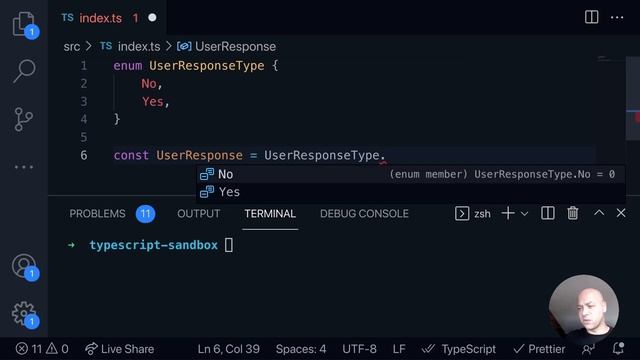The image size is (640, 360).
Task: Start Live Share from status bar
Action: coord(120,349)
